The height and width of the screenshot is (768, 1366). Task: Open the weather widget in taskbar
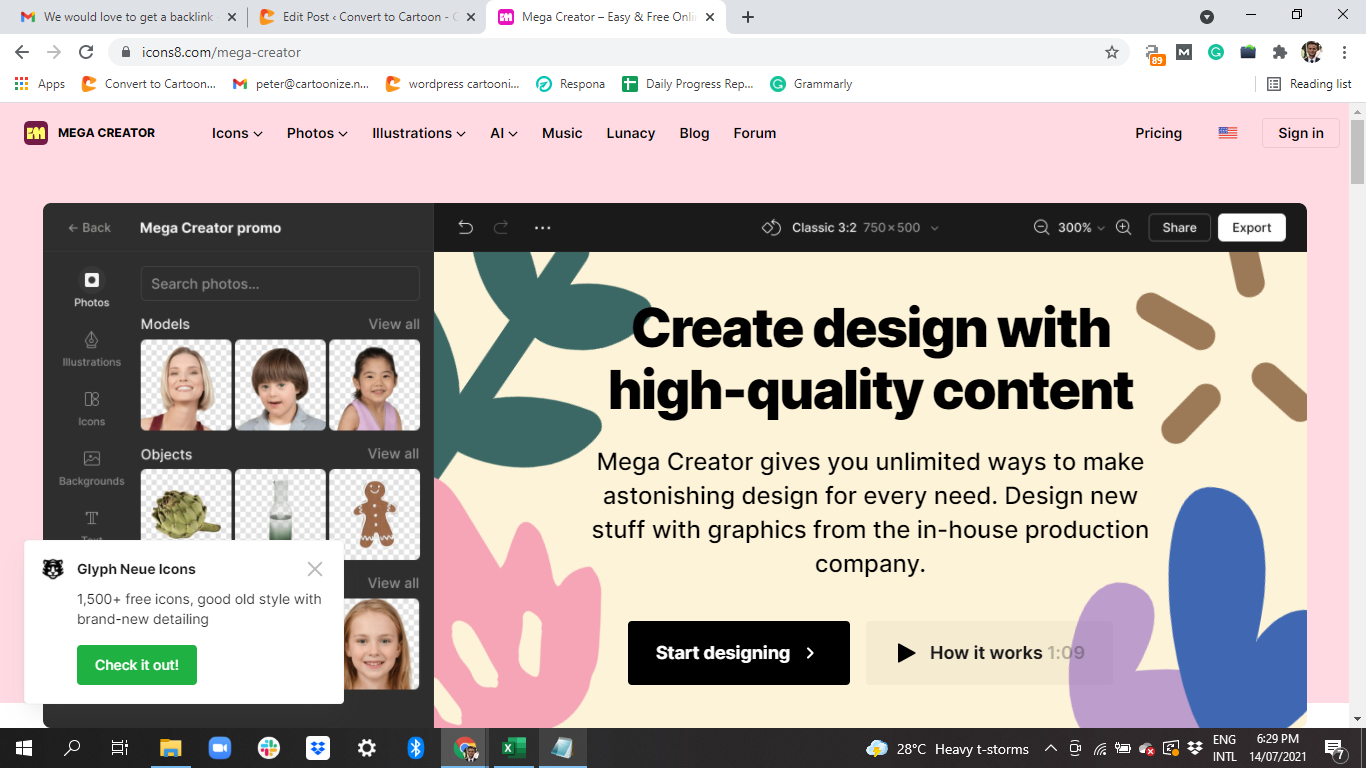(947, 748)
